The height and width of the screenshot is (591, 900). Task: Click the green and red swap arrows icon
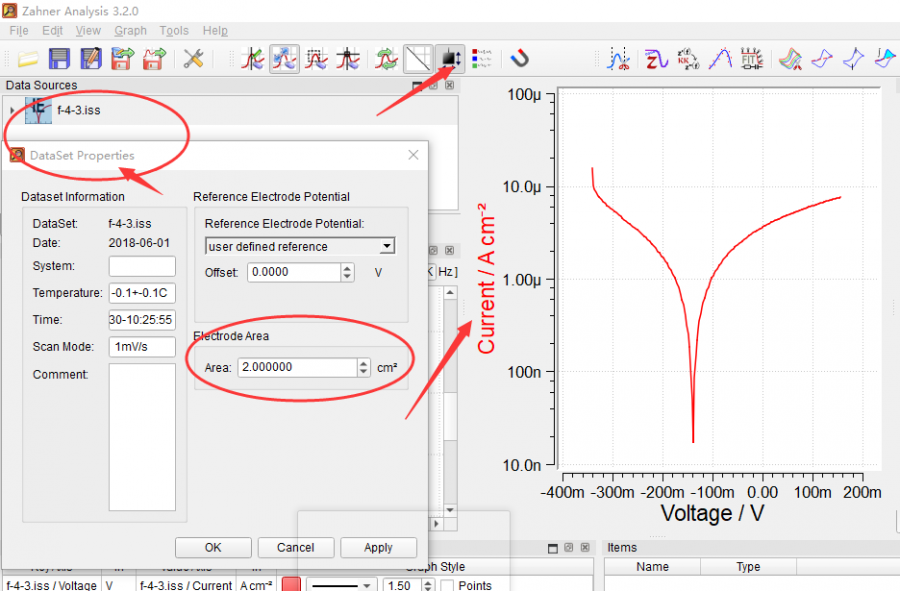386,58
